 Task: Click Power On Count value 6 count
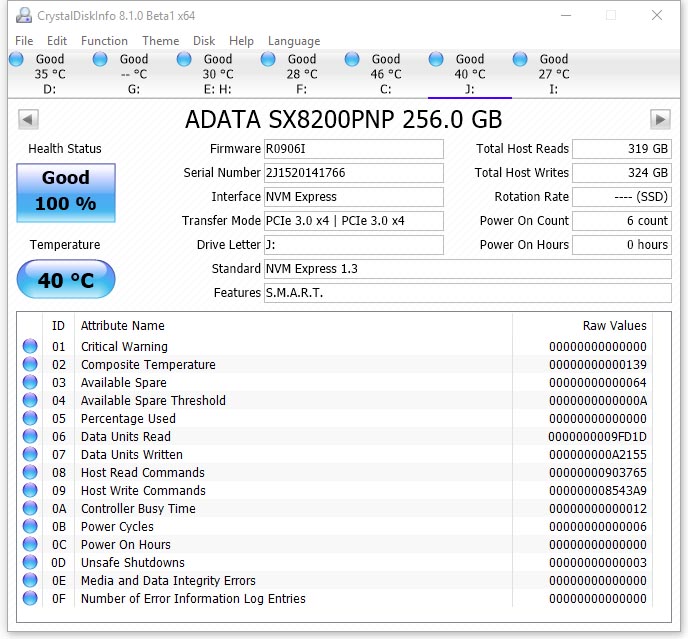(622, 221)
